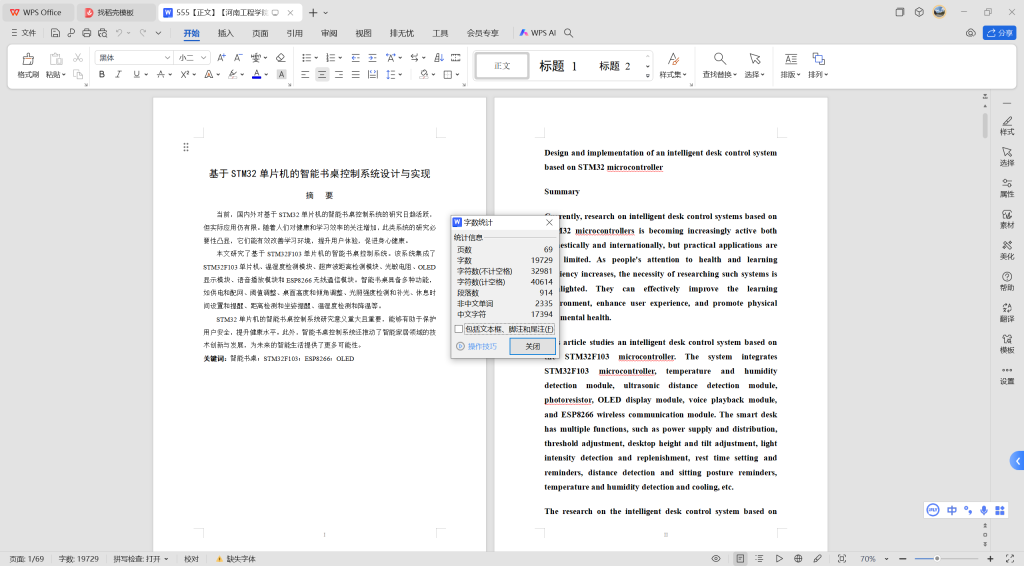Image resolution: width=1024 pixels, height=566 pixels.
Task: Click the eye protection mode icon in status bar
Action: (x=715, y=558)
